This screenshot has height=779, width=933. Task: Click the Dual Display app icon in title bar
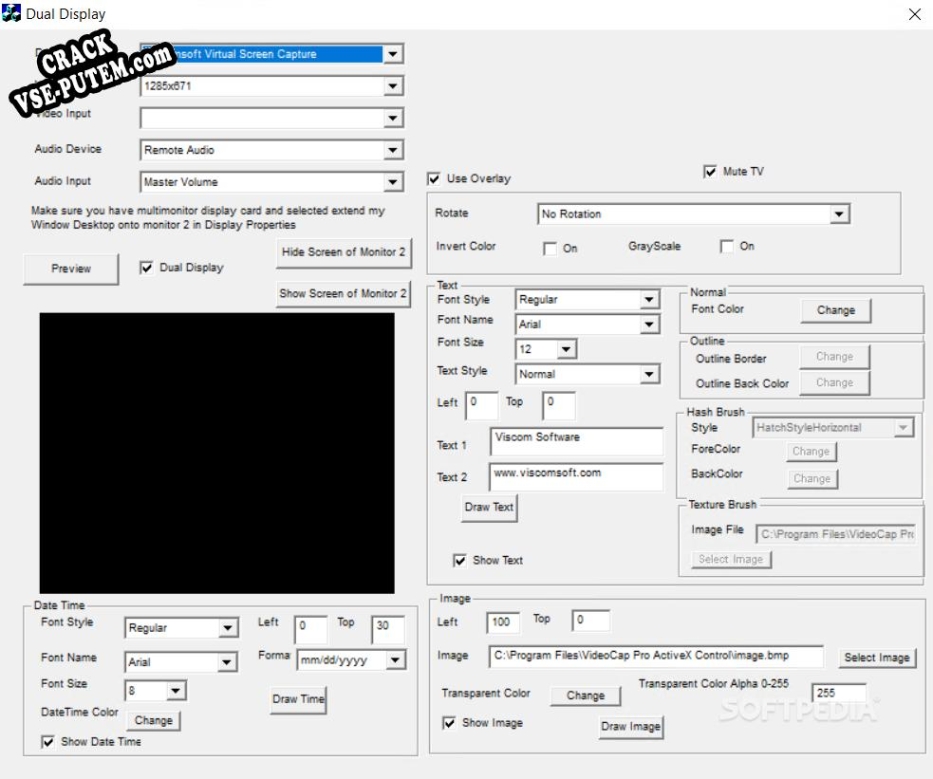coord(13,14)
